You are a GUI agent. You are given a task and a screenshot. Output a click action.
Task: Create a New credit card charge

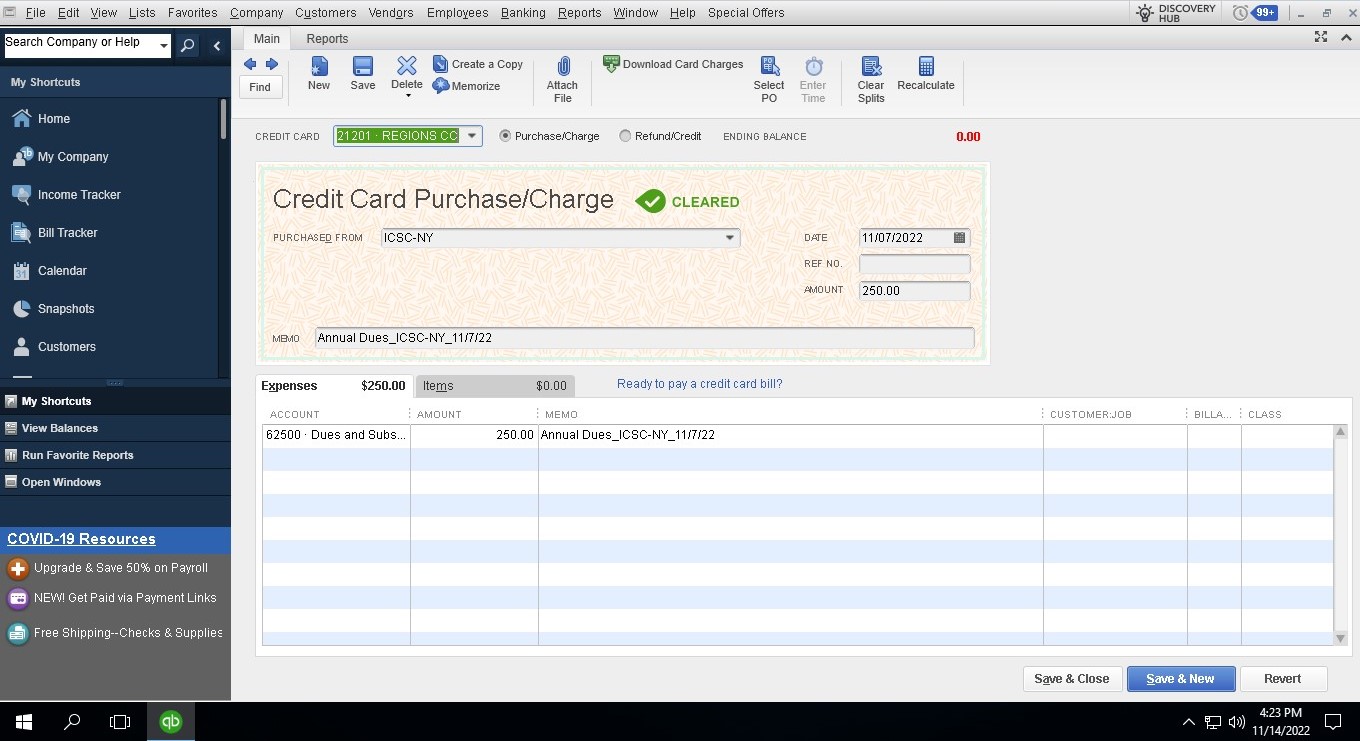click(x=319, y=74)
